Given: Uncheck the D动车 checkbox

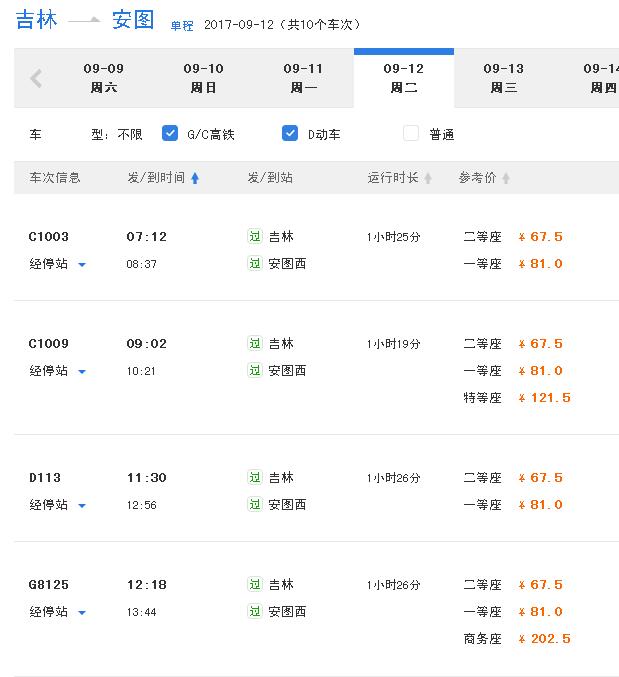Looking at the screenshot, I should 290,133.
